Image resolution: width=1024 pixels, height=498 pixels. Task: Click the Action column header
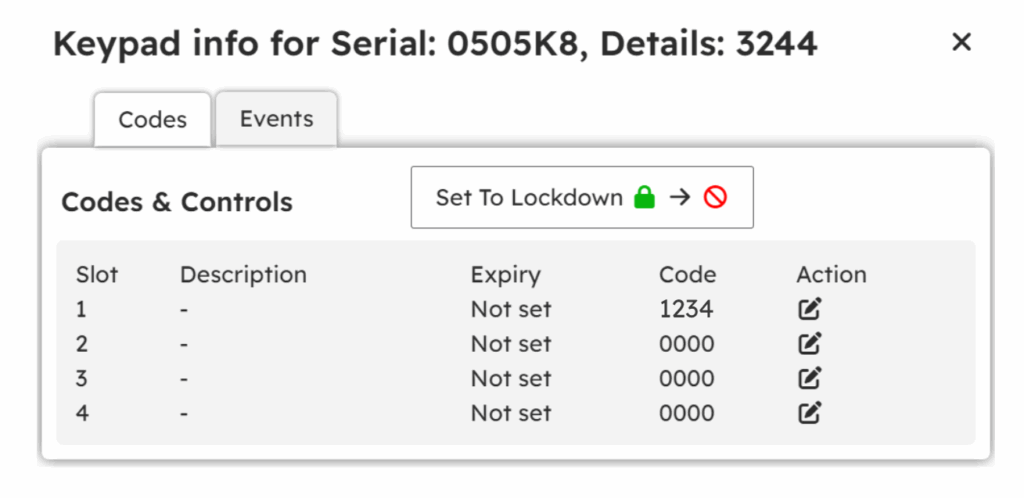831,275
